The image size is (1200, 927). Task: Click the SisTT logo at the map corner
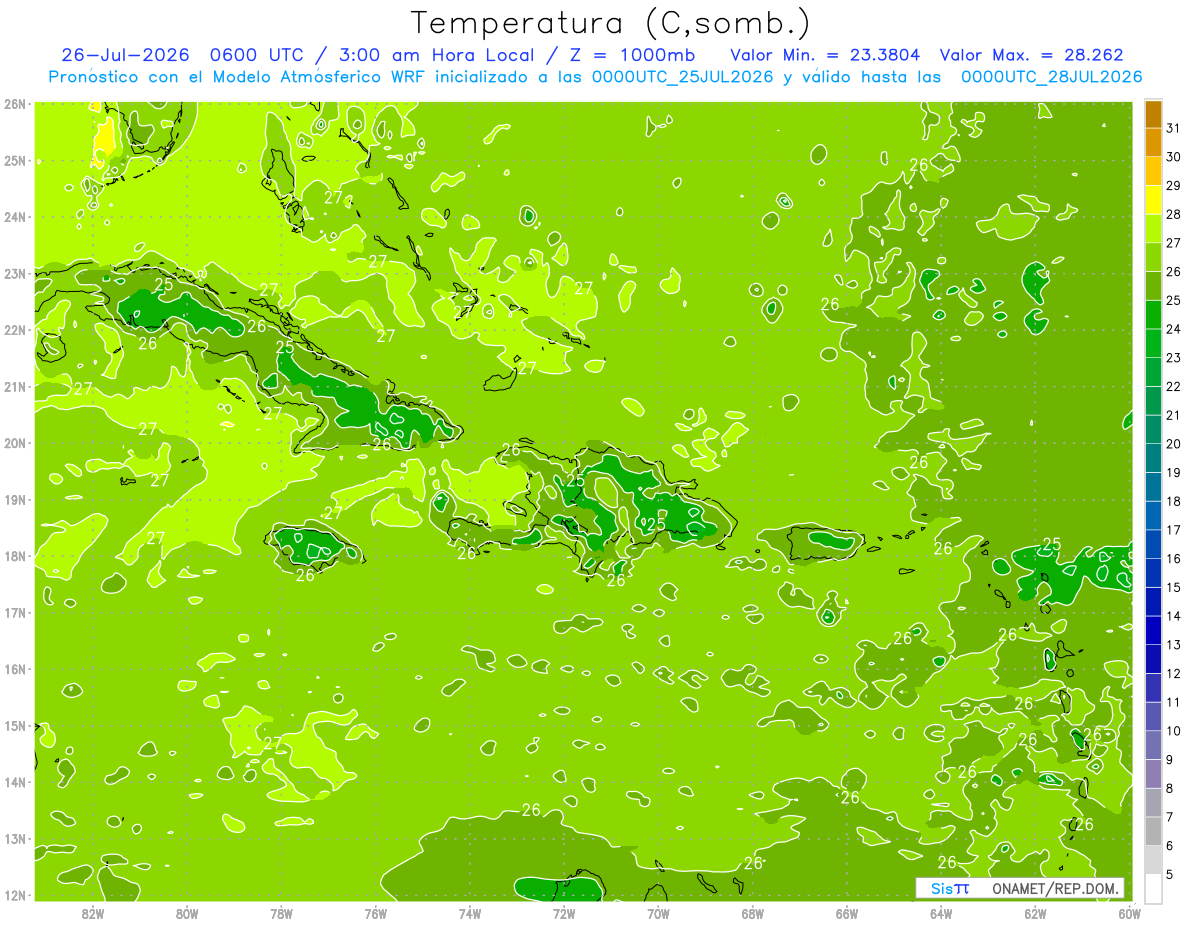tap(949, 888)
